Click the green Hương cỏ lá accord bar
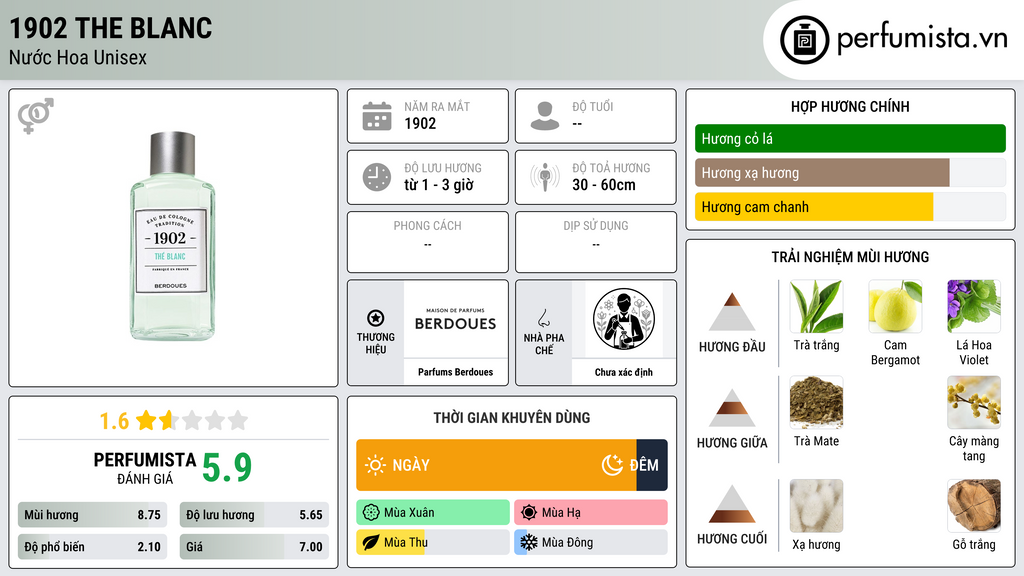 850,138
